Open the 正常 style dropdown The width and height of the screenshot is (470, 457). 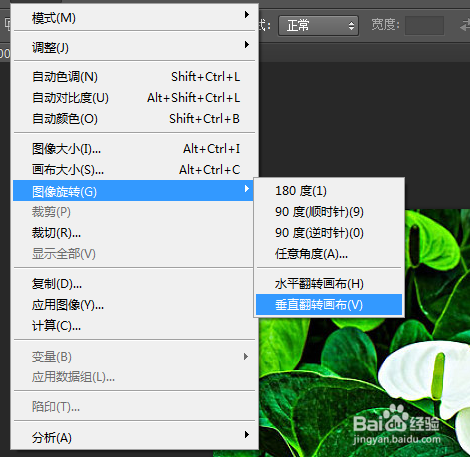(x=318, y=26)
